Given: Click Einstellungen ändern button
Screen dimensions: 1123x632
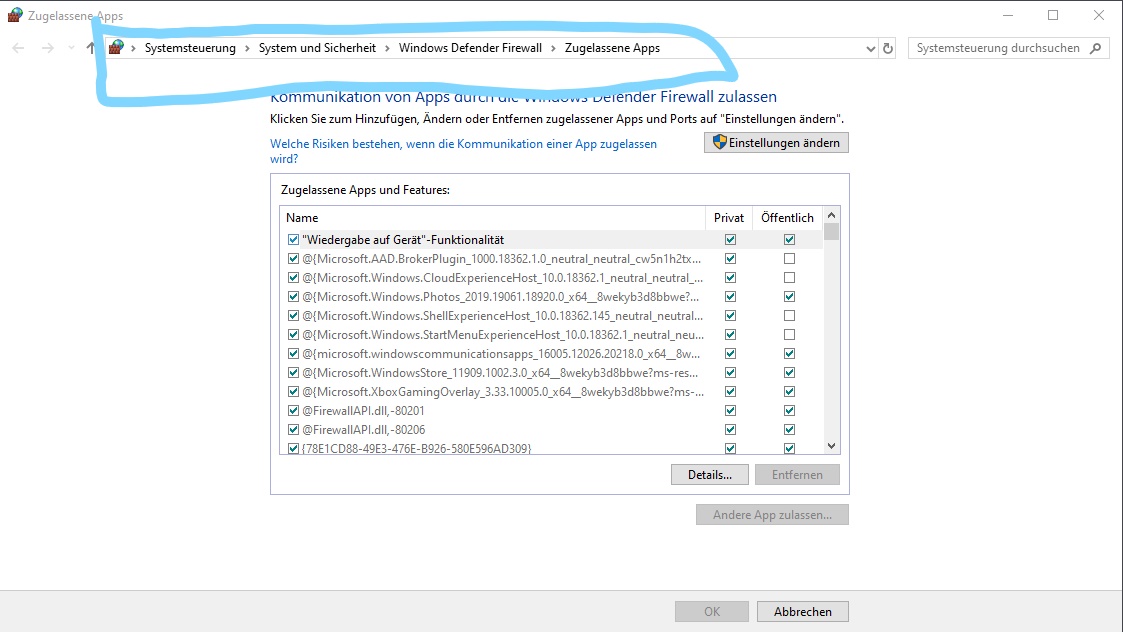Looking at the screenshot, I should tap(776, 143).
